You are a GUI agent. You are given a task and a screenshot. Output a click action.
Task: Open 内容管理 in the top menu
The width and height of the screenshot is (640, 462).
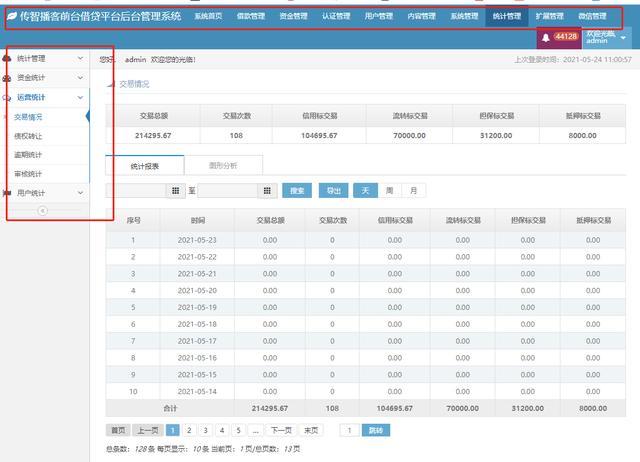422,16
